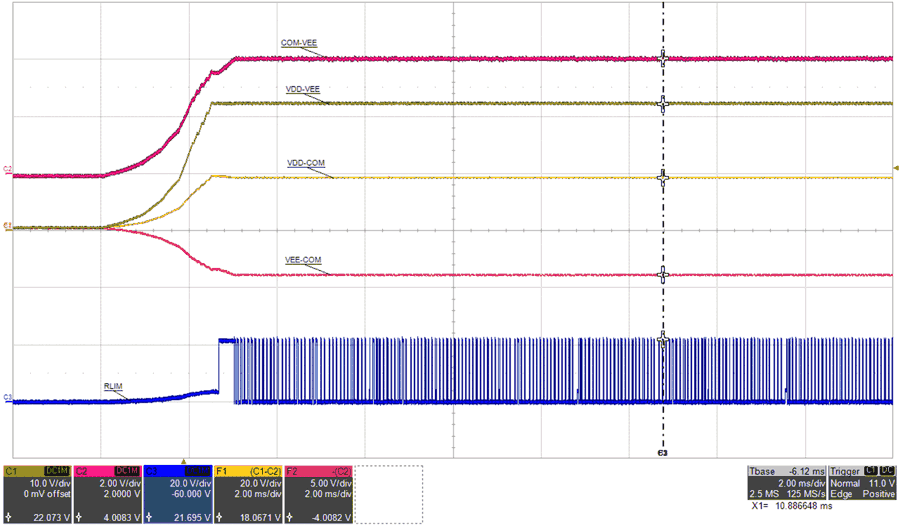Image resolution: width=900 pixels, height=525 pixels.
Task: Select cursor marker on VEE-COM trace
Action: 663,275
